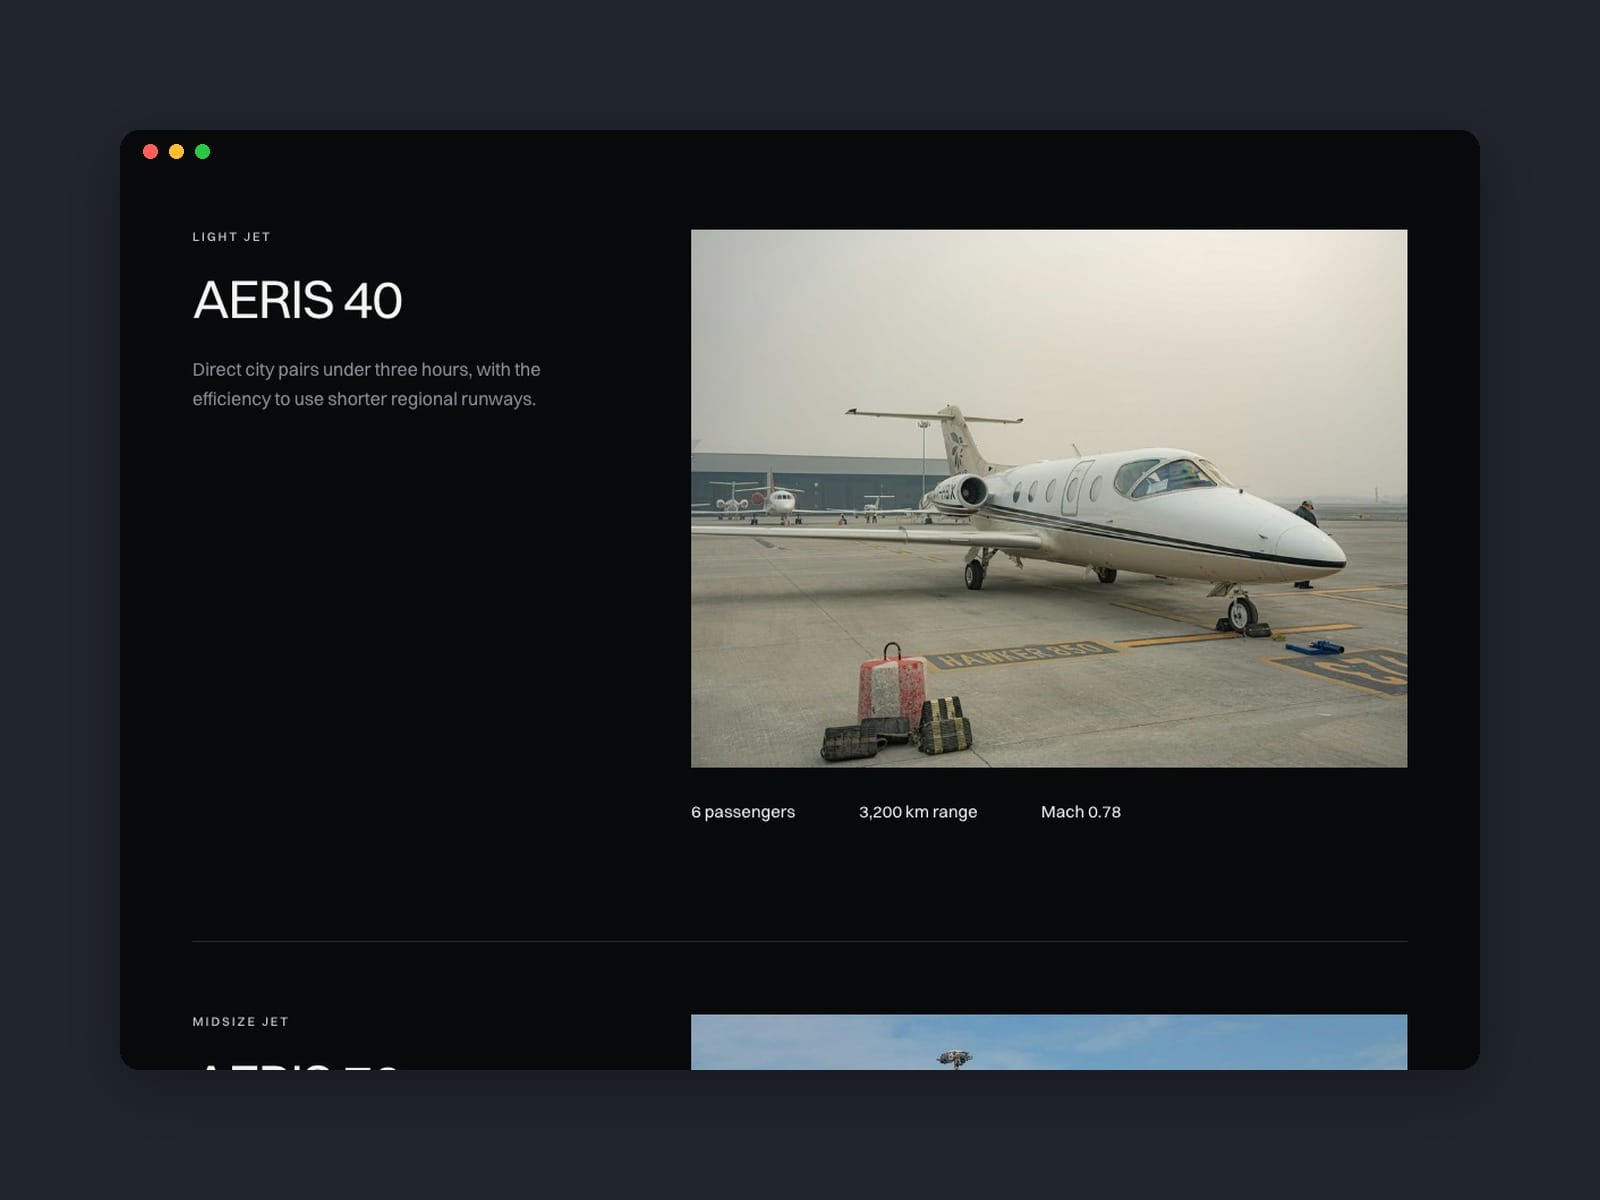Click the 'Mach 0.78' speed spec
The width and height of the screenshot is (1600, 1200).
[1081, 812]
